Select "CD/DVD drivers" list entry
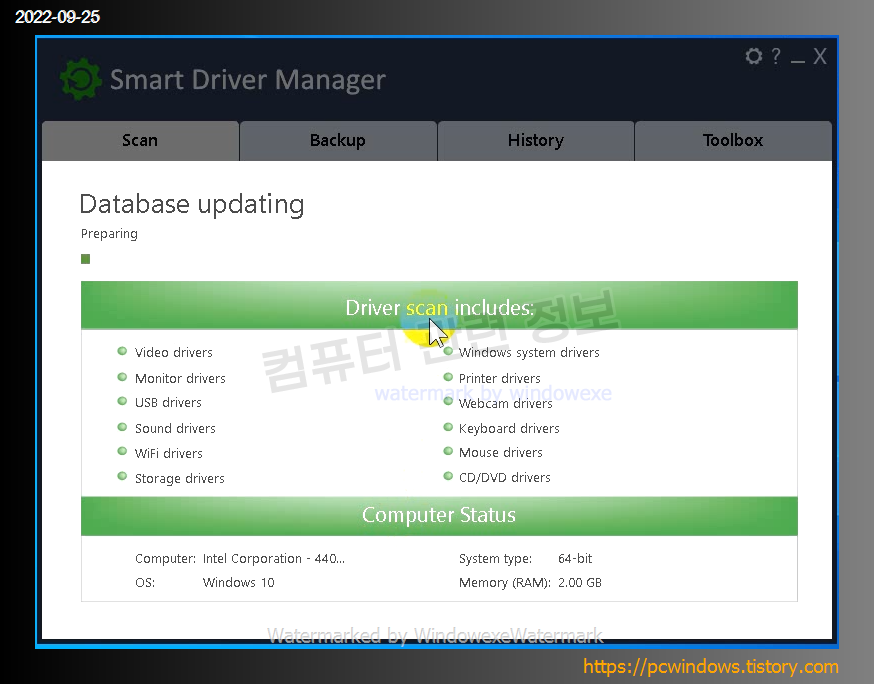874x684 pixels. click(504, 477)
